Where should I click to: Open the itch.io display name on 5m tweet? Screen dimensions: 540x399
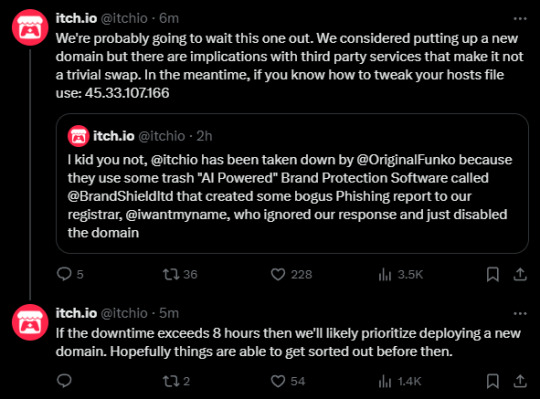pos(76,313)
